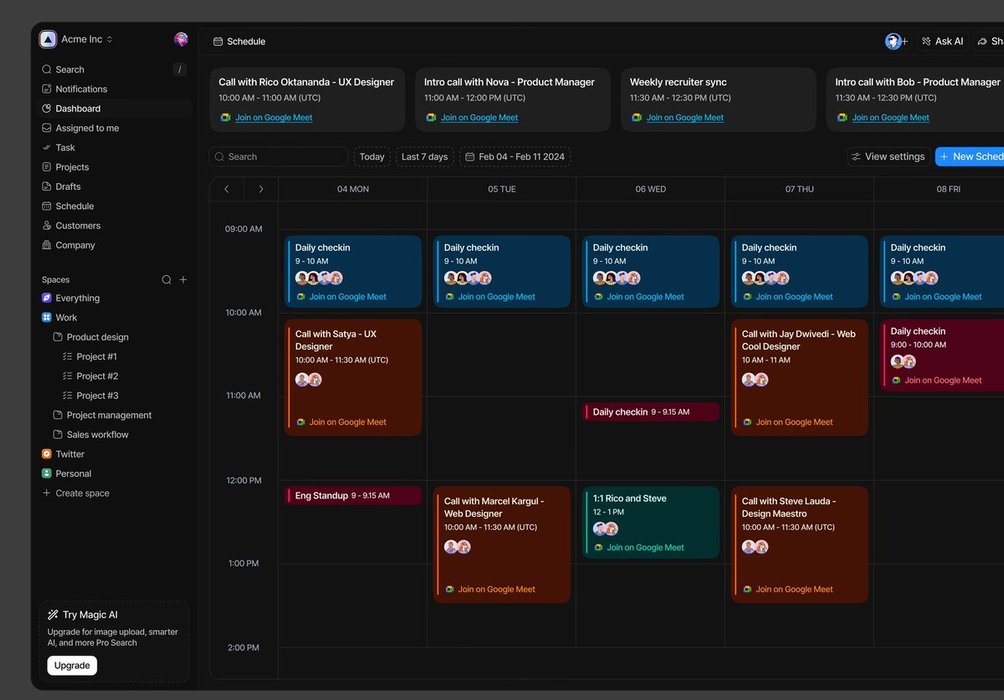Open the Eng Standup event
Screen dimensions: 1004x700
pos(353,496)
